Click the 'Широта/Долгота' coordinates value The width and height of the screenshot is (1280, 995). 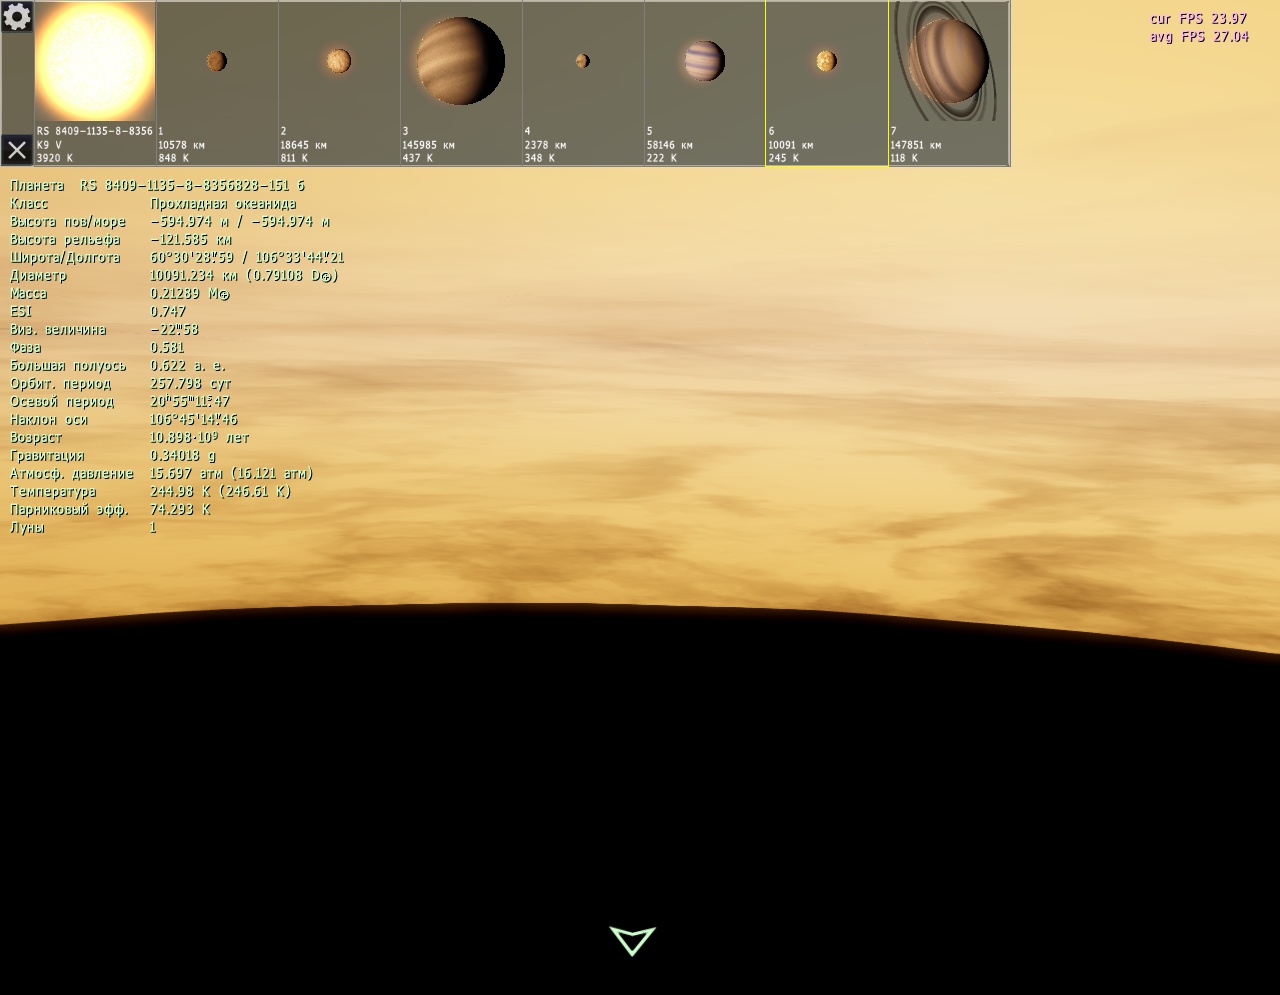[x=247, y=258]
